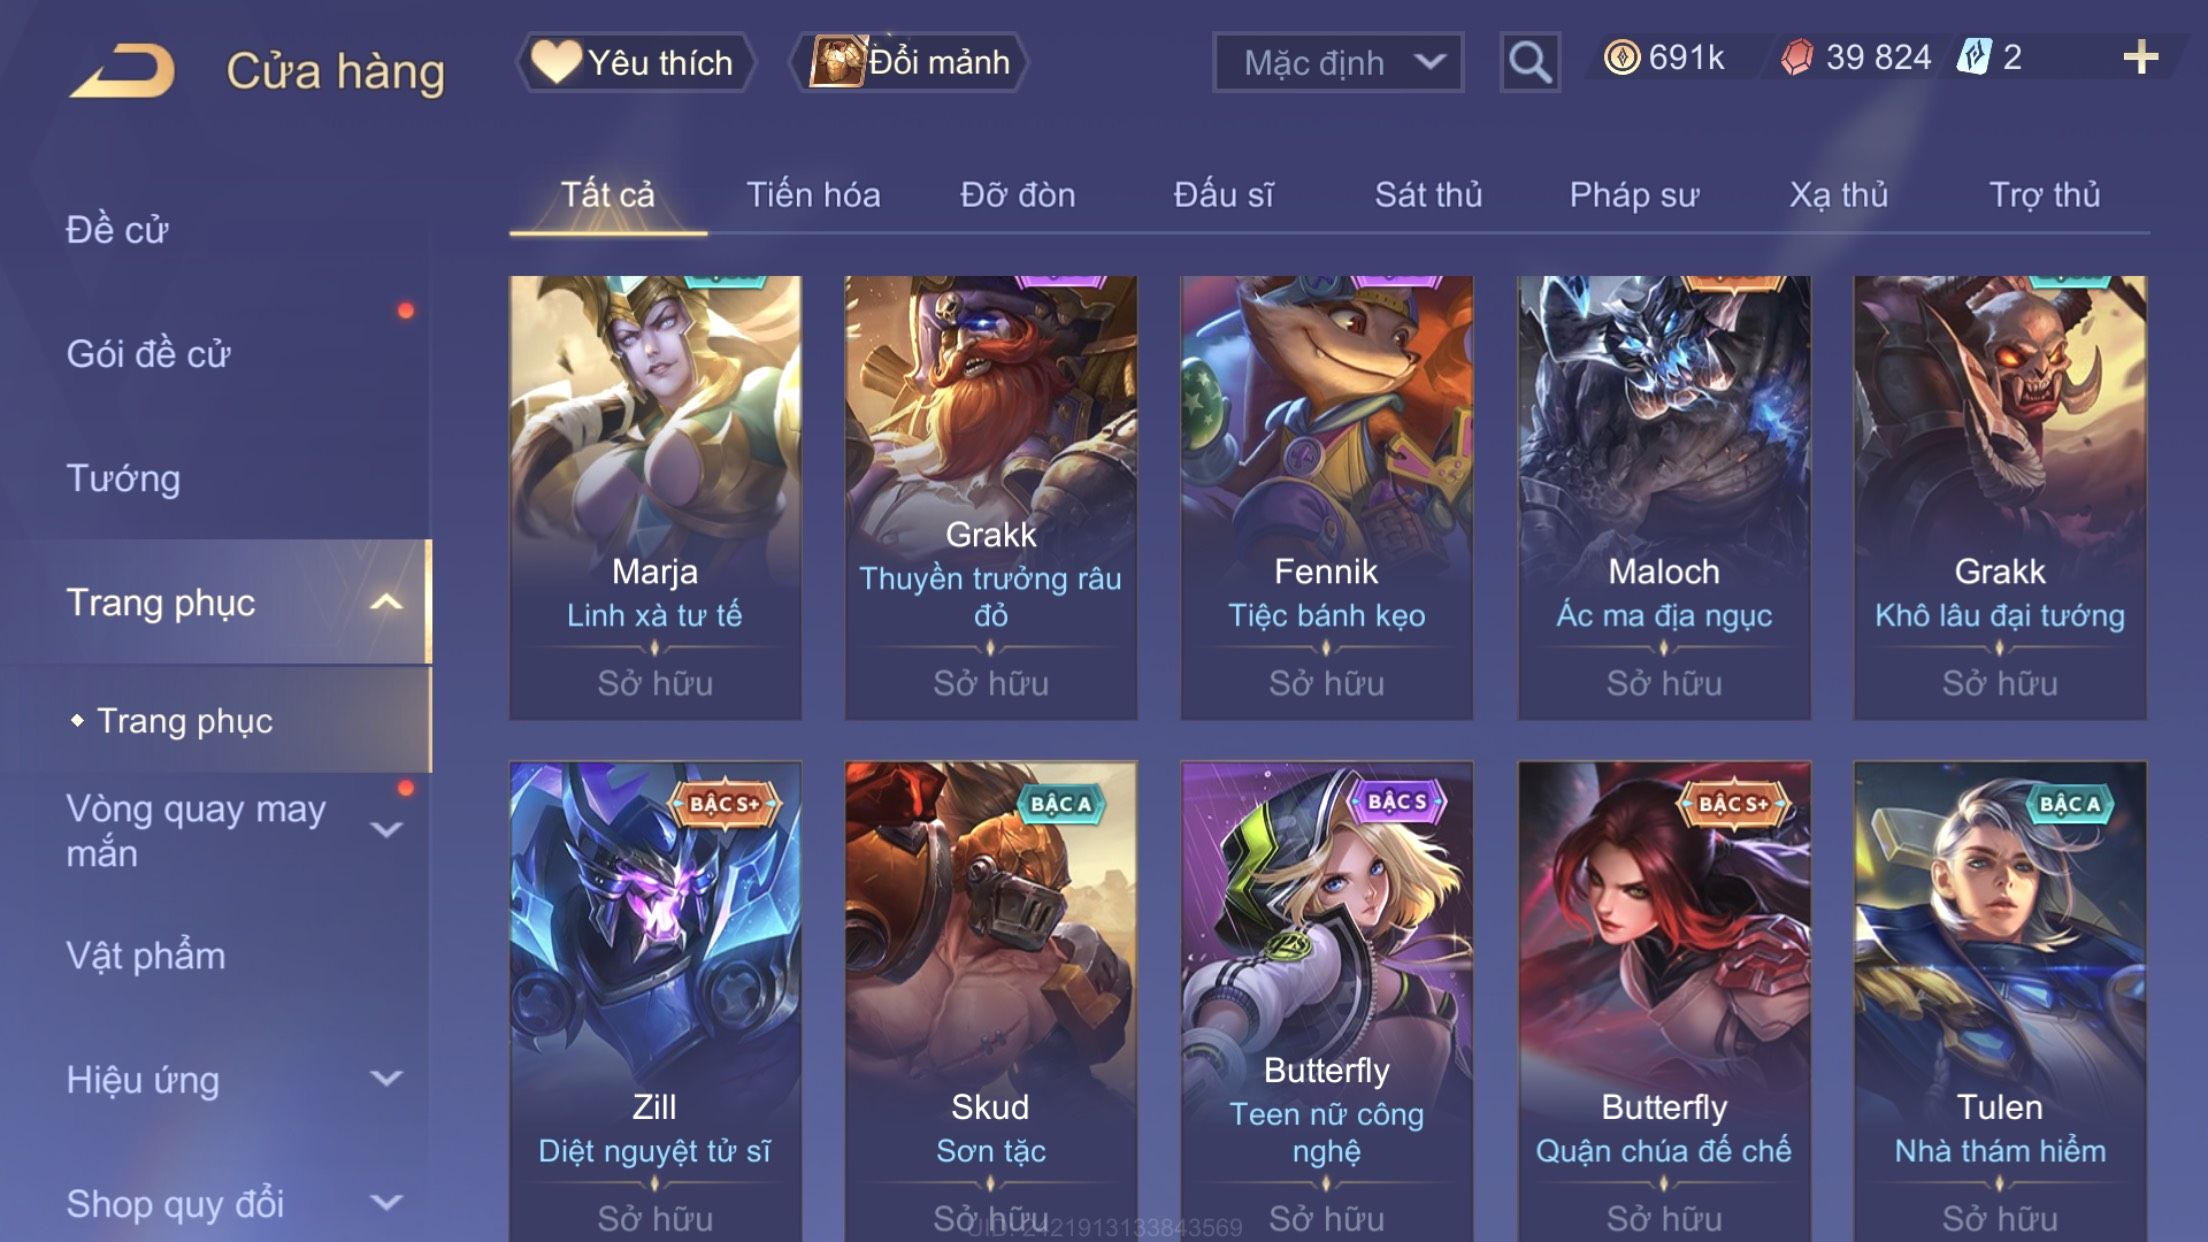Tap the blue voucher ticket icon
The image size is (2208, 1242).
pos(1975,57)
